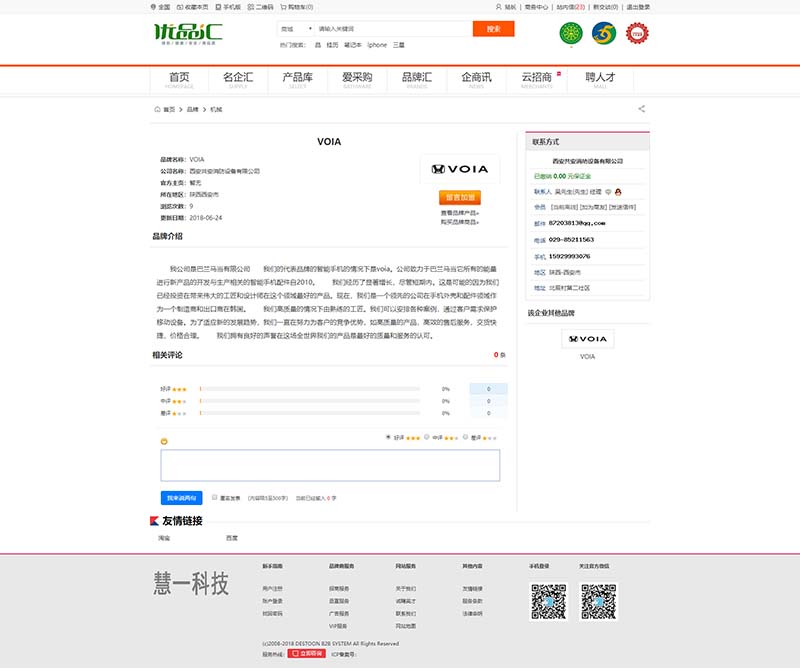The height and width of the screenshot is (668, 800).
Task: Click the blue comment submit button
Action: point(181,498)
